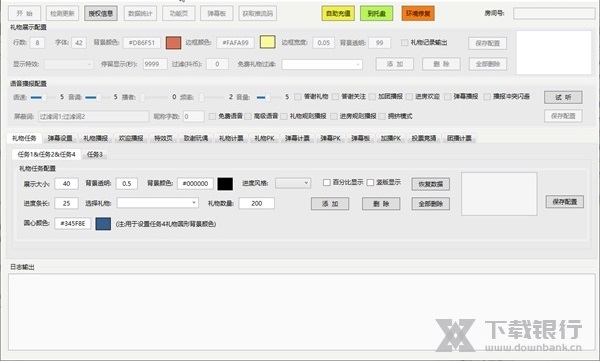This screenshot has height=363, width=600.
Task: Select the 礼物PK tab
Action: [264, 138]
